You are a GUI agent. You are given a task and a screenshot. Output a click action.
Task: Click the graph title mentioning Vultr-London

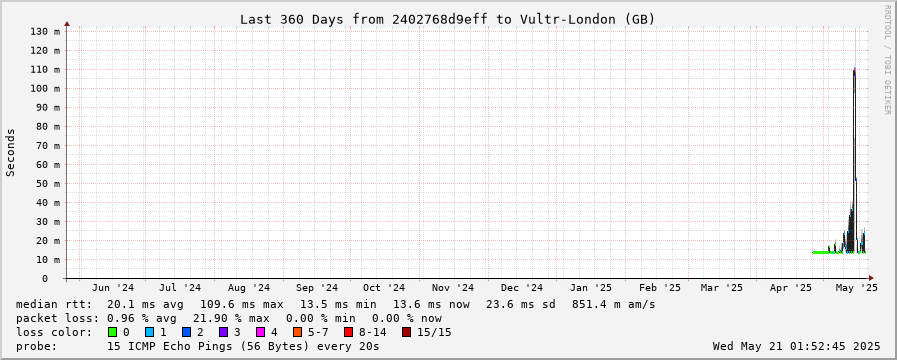(x=447, y=19)
